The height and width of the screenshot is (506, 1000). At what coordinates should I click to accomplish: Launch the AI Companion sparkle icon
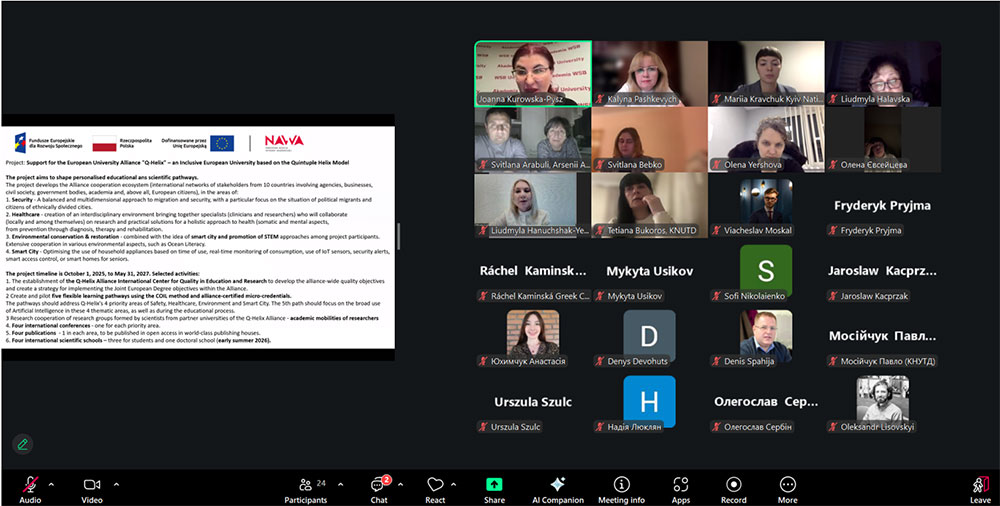click(558, 486)
